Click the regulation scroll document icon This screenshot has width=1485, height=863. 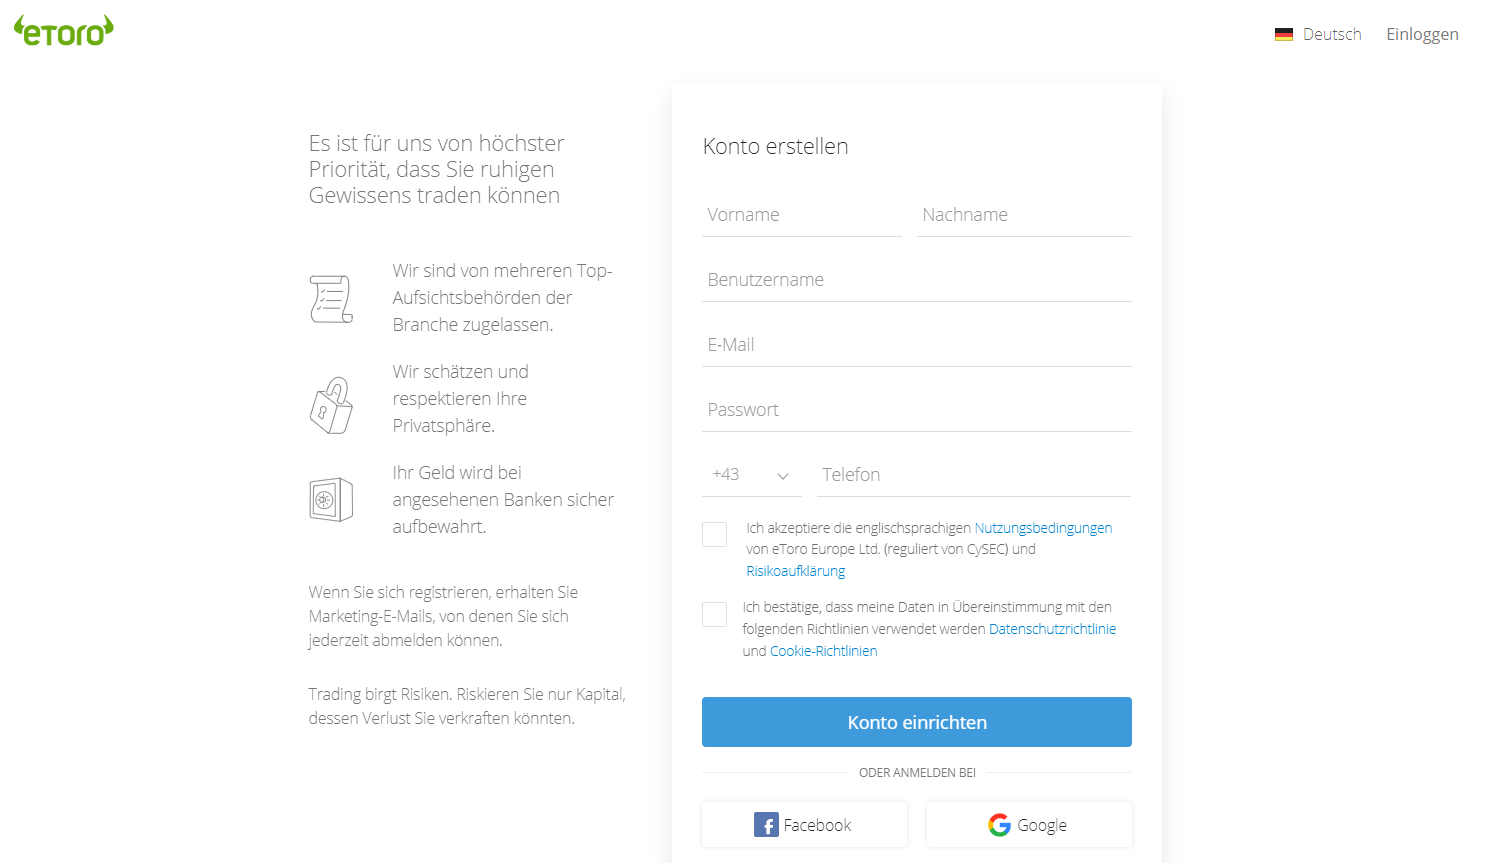(331, 299)
